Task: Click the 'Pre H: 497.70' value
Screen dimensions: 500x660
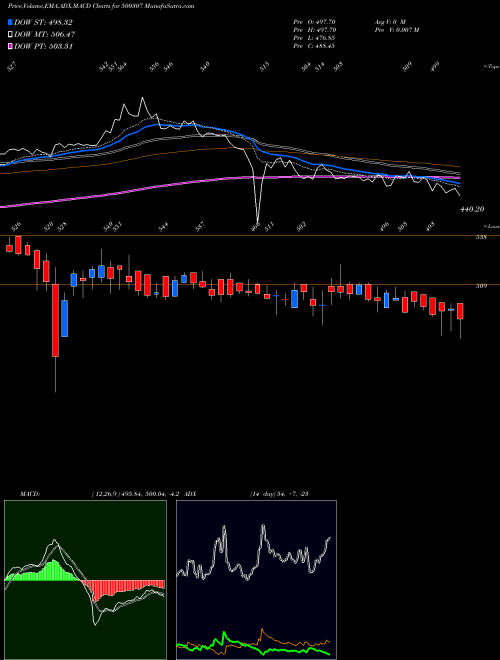Action: click(314, 30)
